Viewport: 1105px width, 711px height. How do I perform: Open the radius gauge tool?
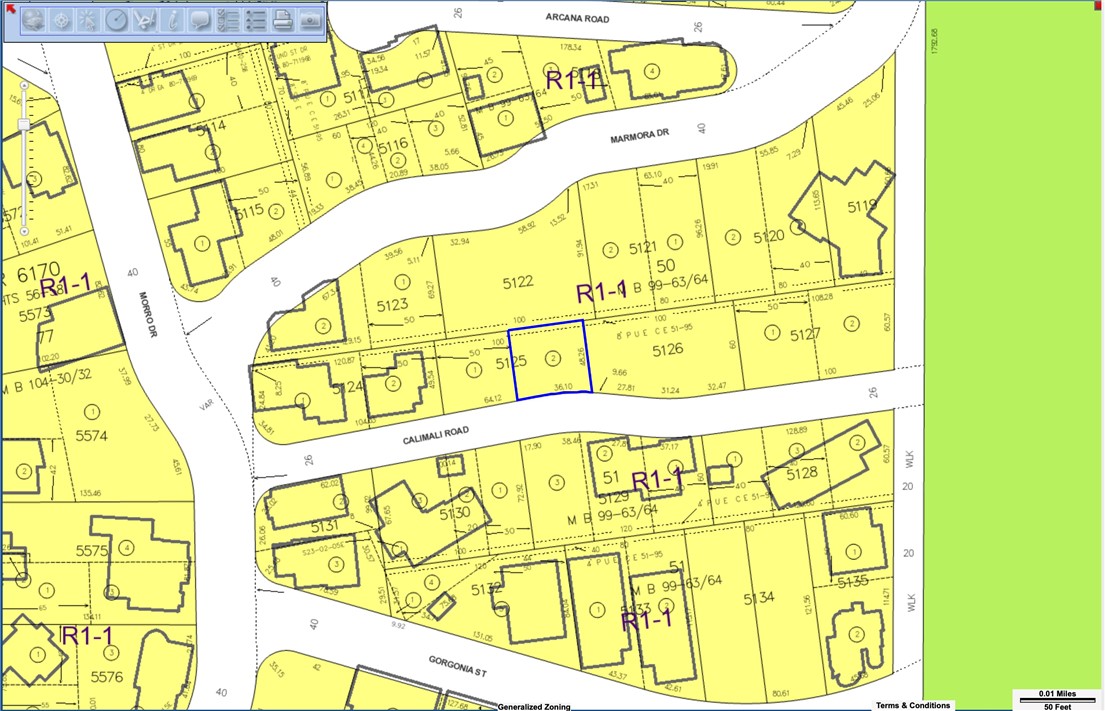coord(116,20)
